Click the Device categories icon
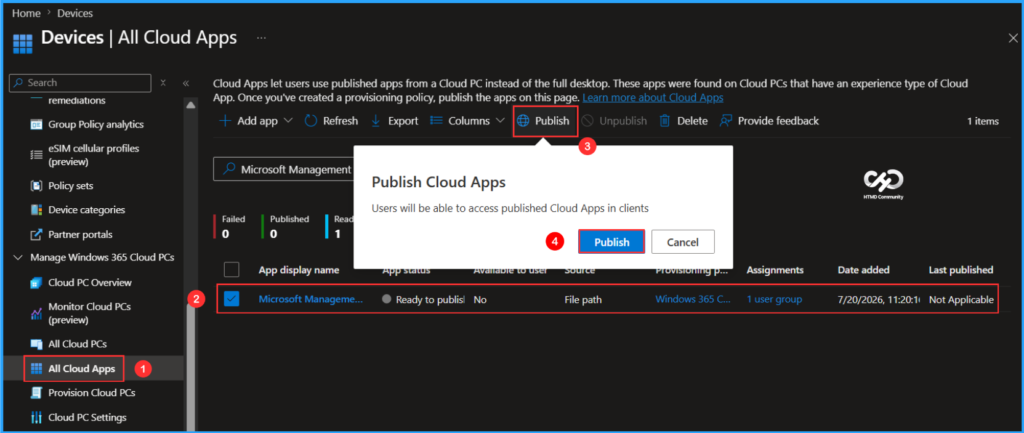 [37, 210]
